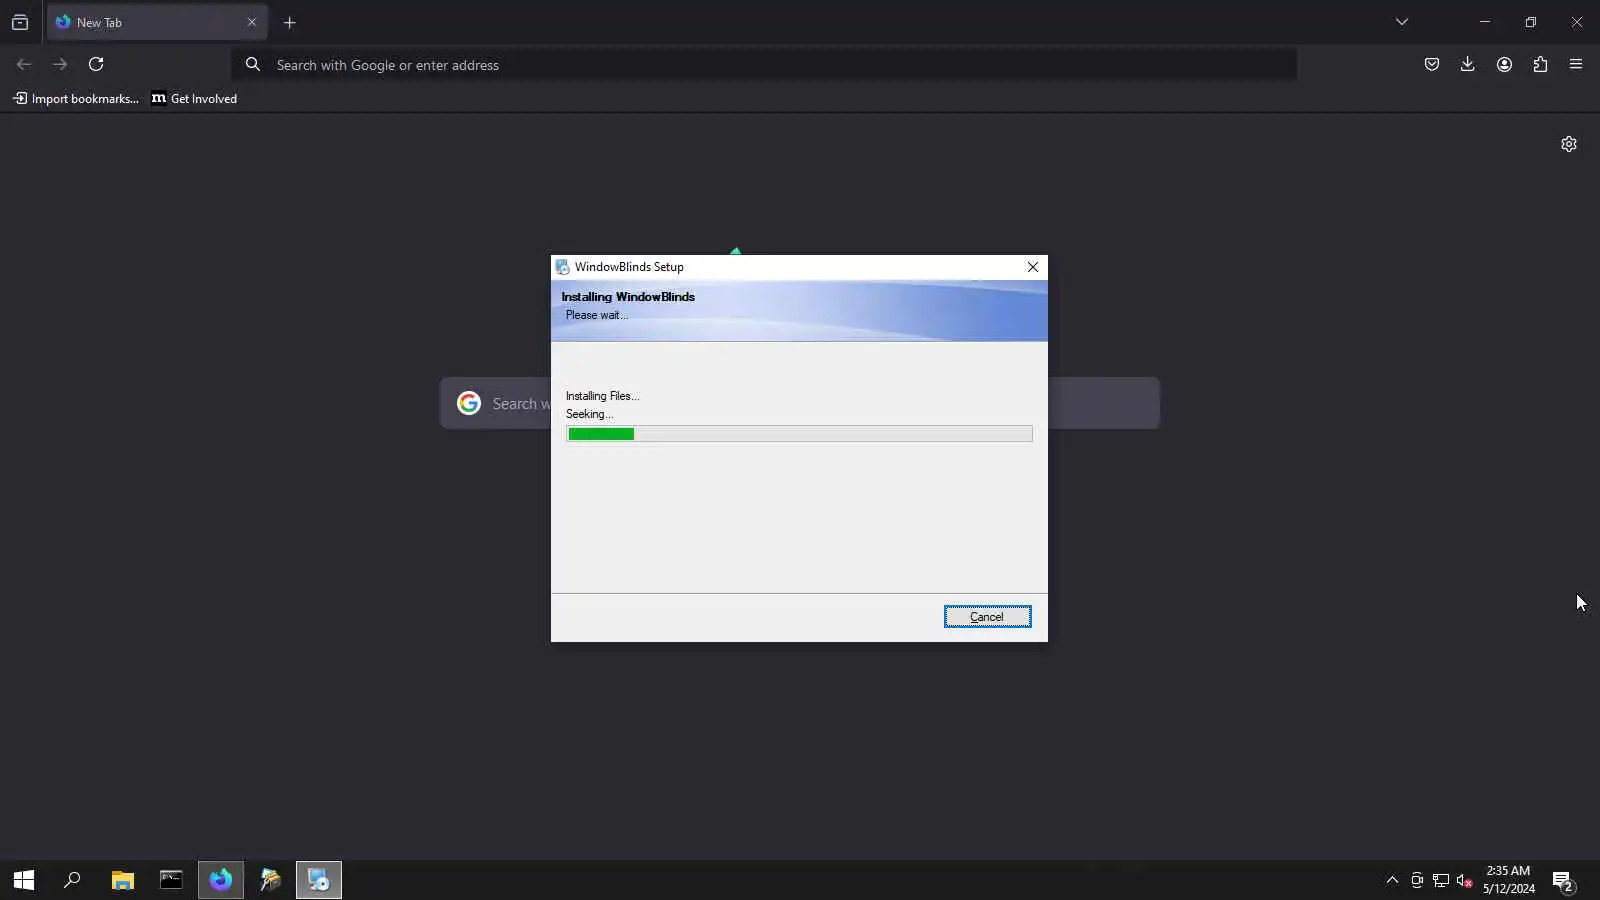Open Windows taskbar search
The height and width of the screenshot is (900, 1600).
click(72, 880)
